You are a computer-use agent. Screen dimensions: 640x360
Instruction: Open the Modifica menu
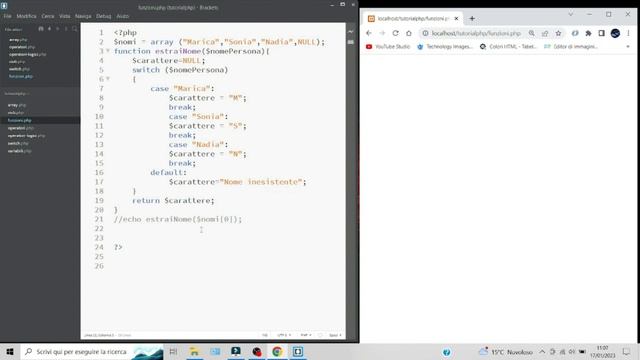(27, 16)
